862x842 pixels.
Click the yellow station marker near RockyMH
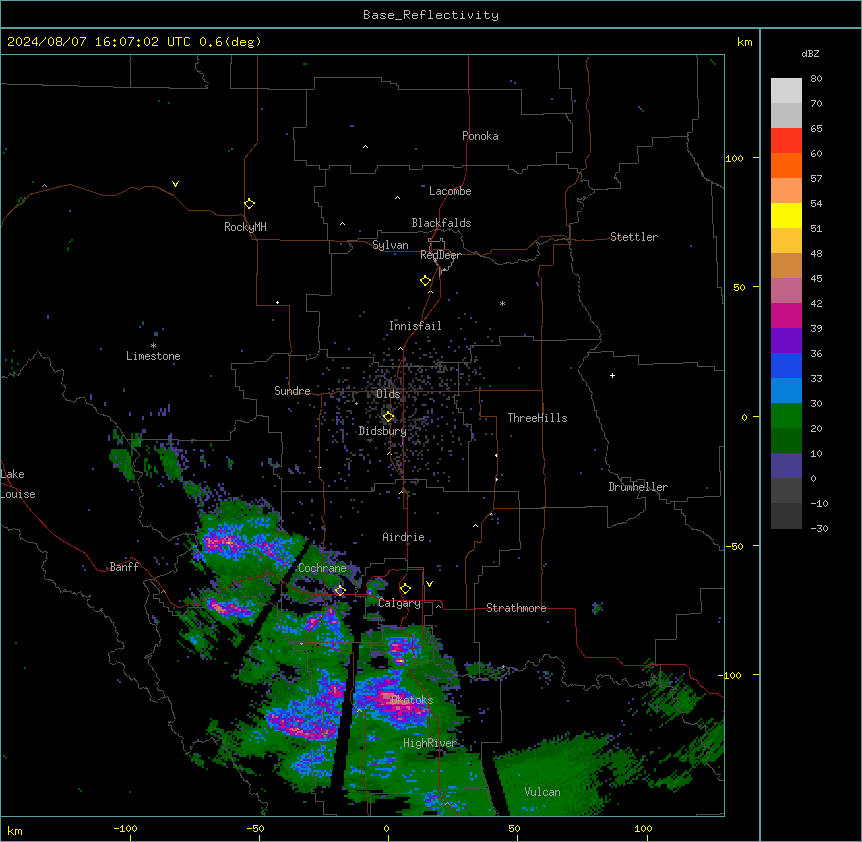tap(249, 203)
